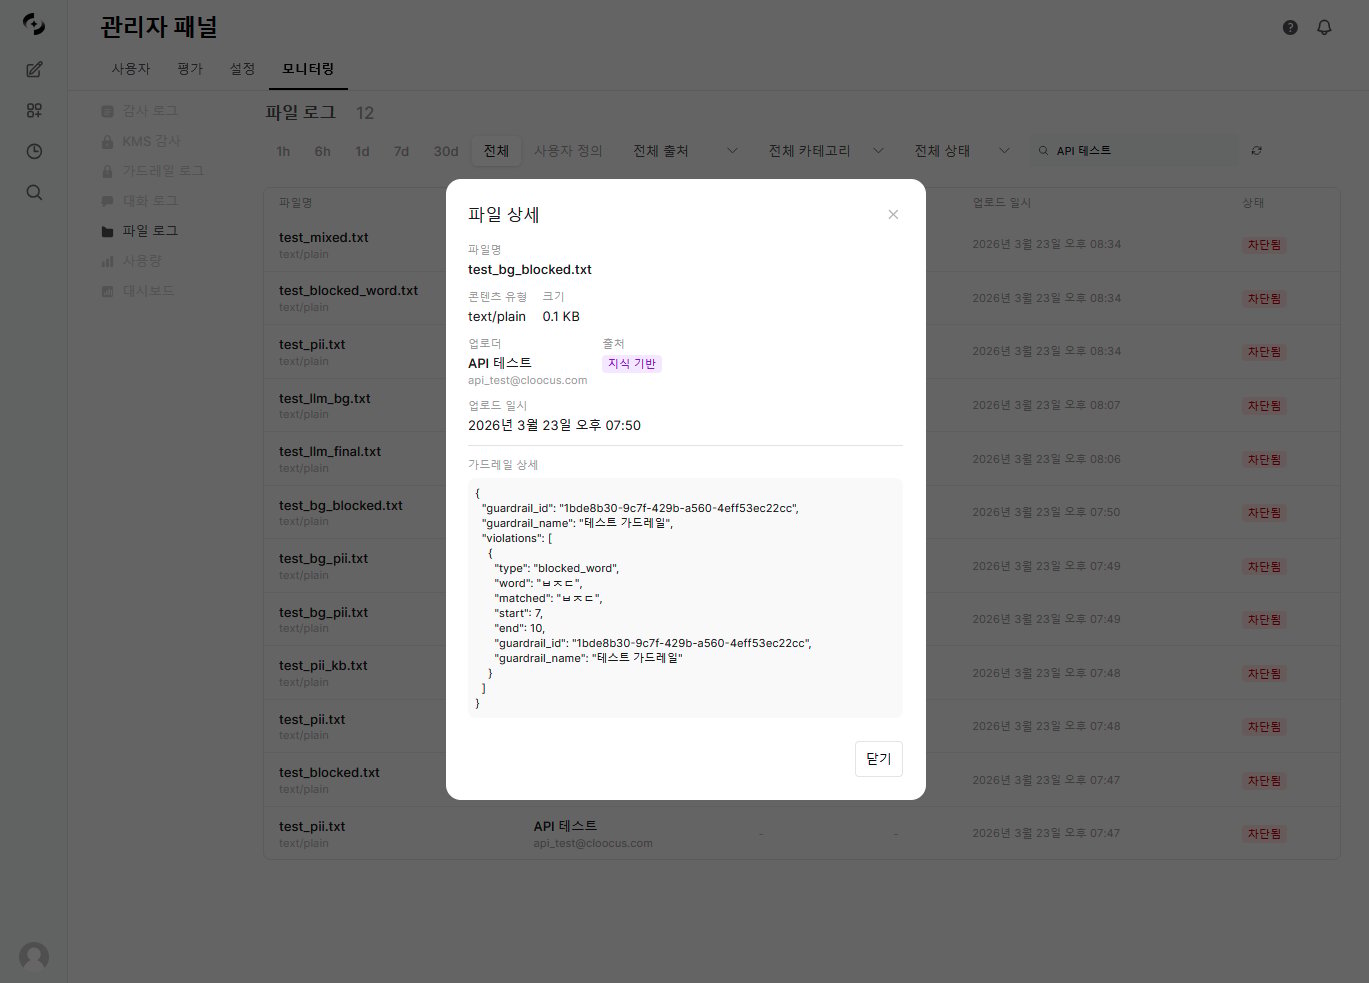
Task: Click the 닫기 button in the dialog
Action: click(878, 759)
